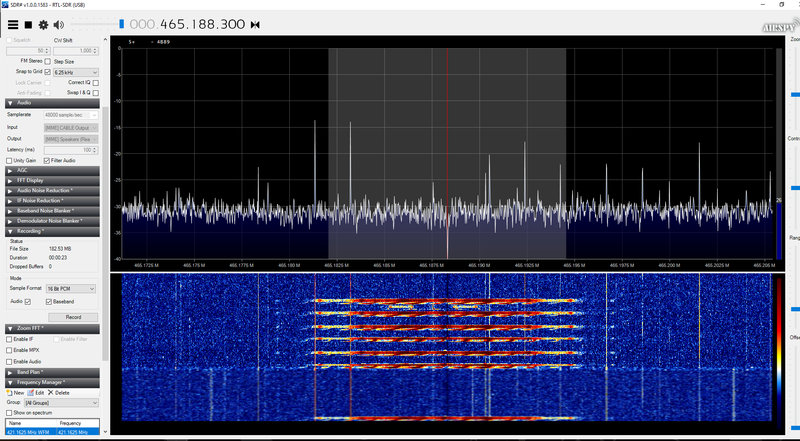Screen dimensions: 800x441
Task: Enable the FM Stereo checkbox
Action: (x=47, y=61)
